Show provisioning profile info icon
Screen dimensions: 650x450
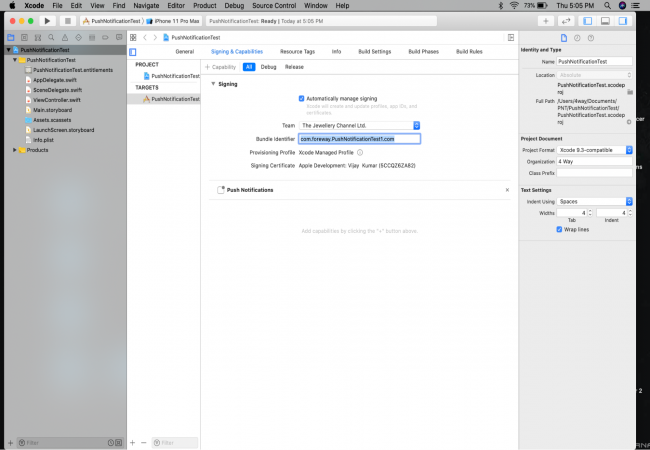360,152
